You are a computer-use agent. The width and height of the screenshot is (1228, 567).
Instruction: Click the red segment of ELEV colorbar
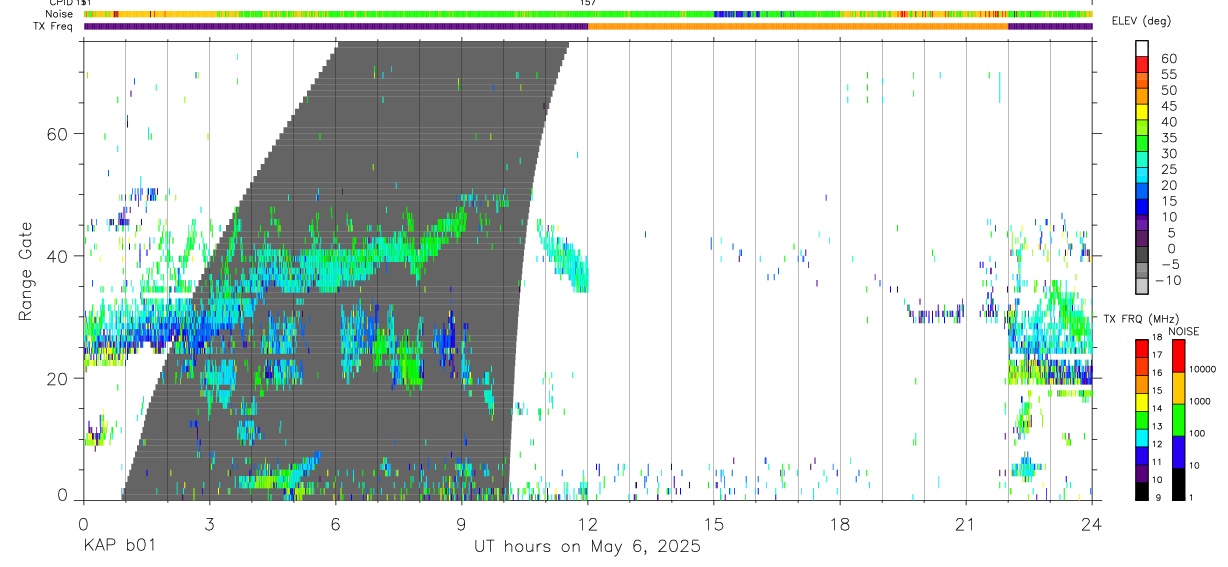click(1142, 64)
